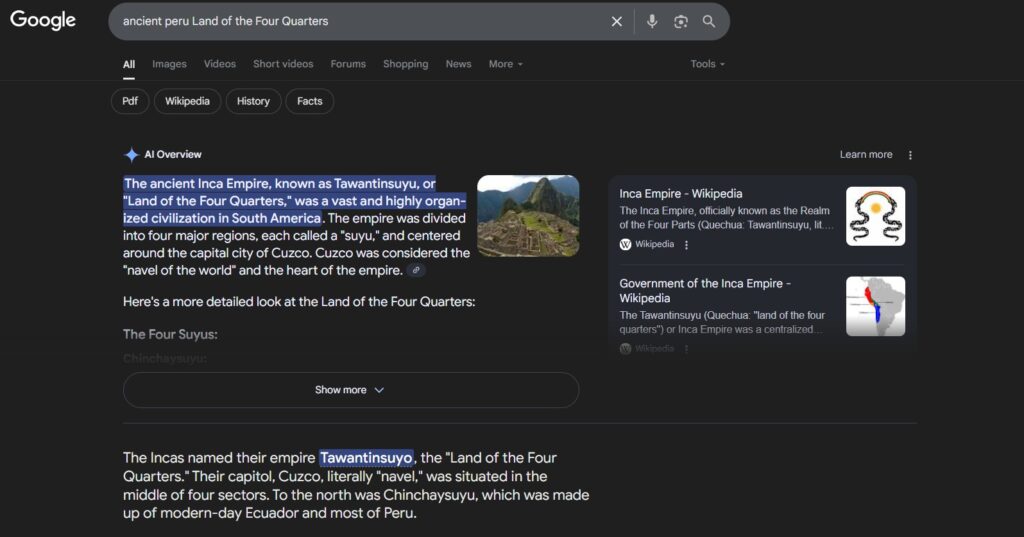Expand AI Overview with Show more
Screen dimensions: 1024x537
point(350,390)
